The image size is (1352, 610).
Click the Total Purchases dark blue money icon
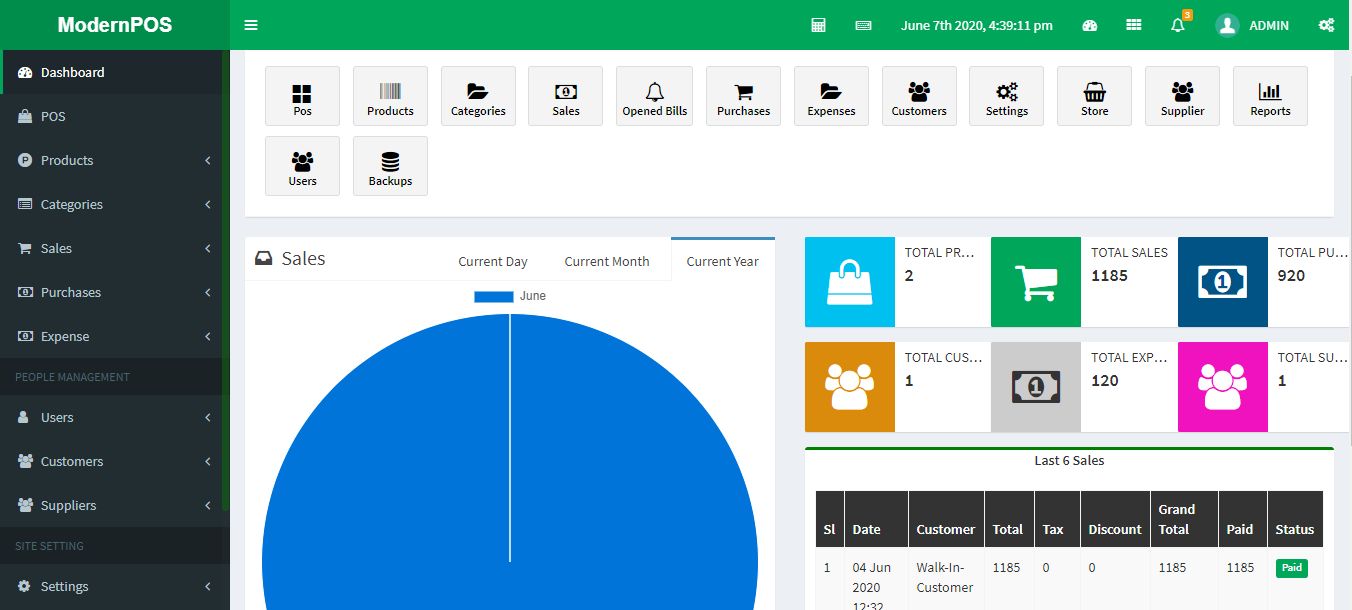click(1223, 282)
